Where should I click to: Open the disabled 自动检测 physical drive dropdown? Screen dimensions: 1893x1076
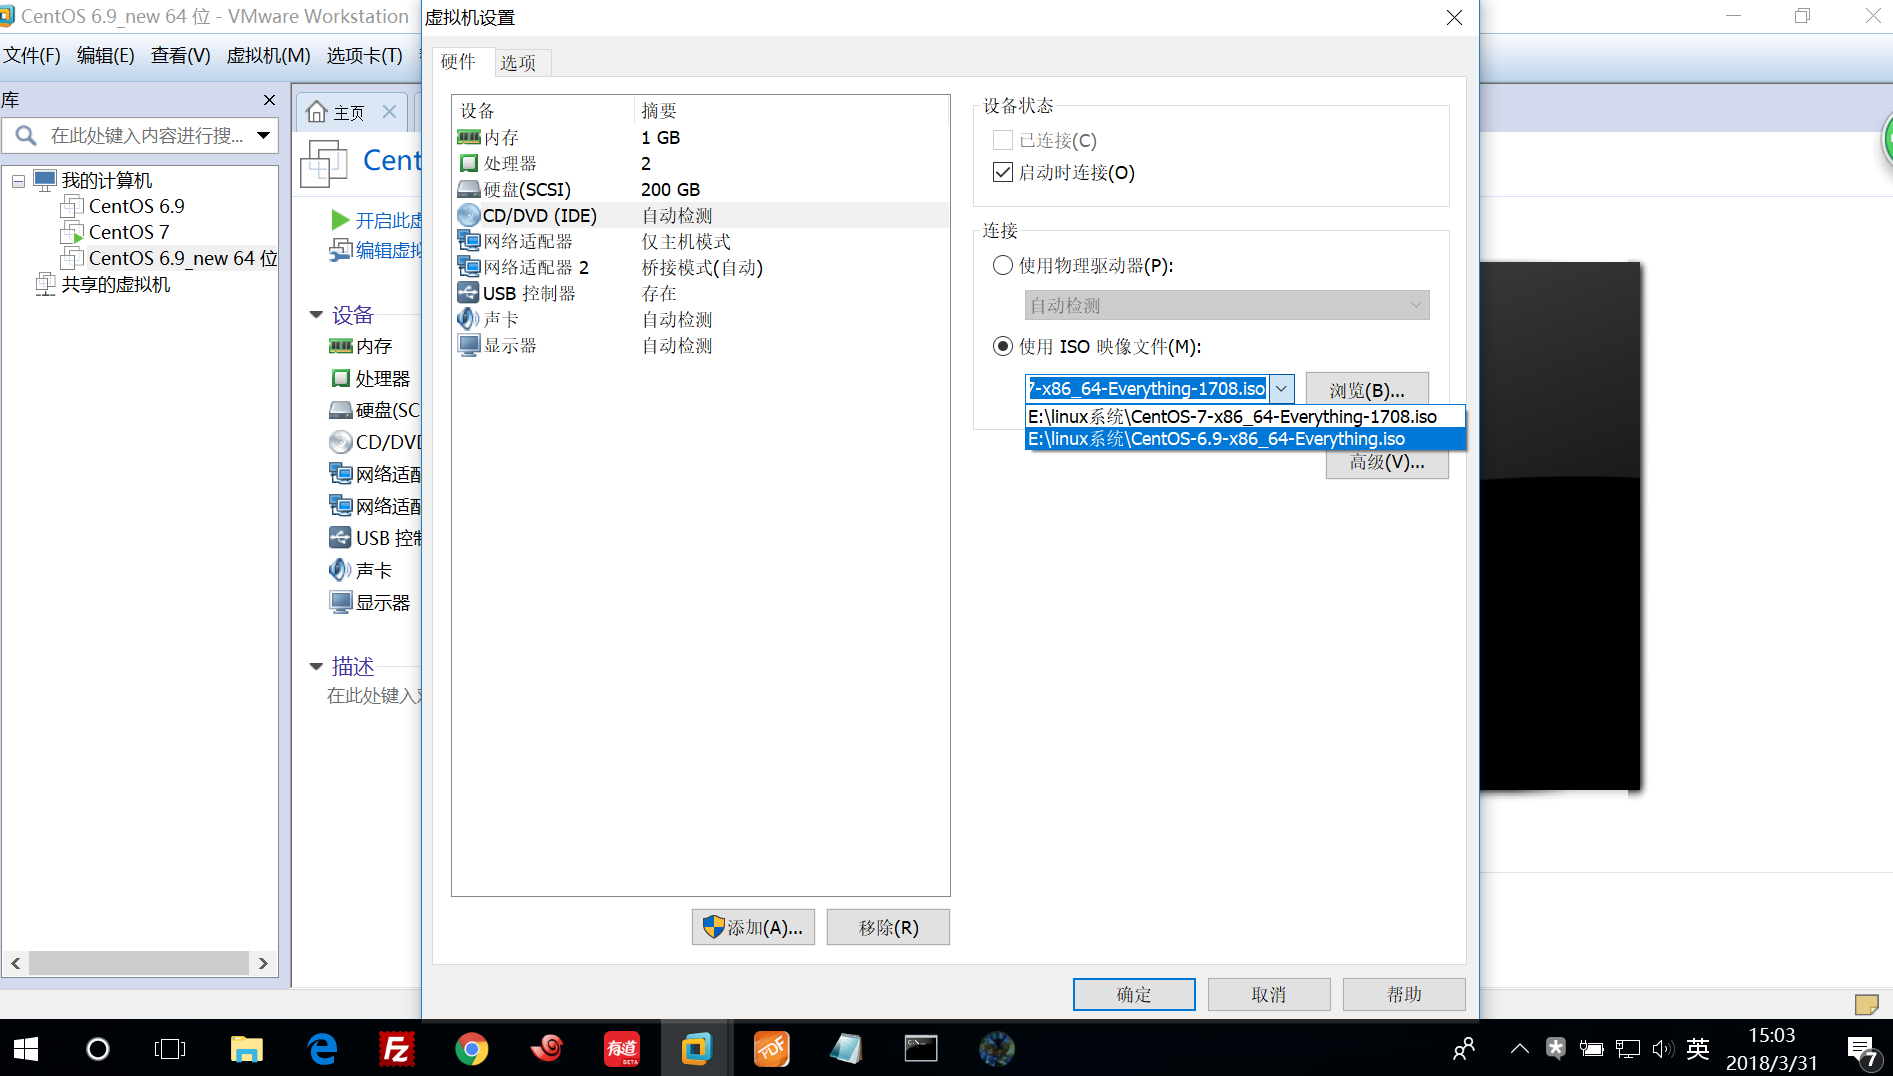coord(1227,305)
